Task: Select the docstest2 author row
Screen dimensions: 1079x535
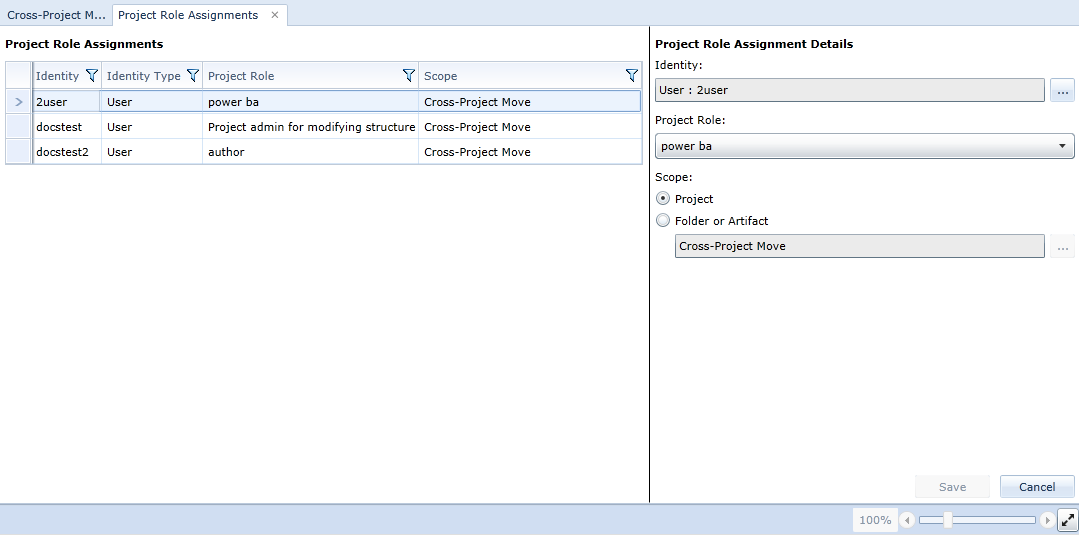Action: pos(323,151)
